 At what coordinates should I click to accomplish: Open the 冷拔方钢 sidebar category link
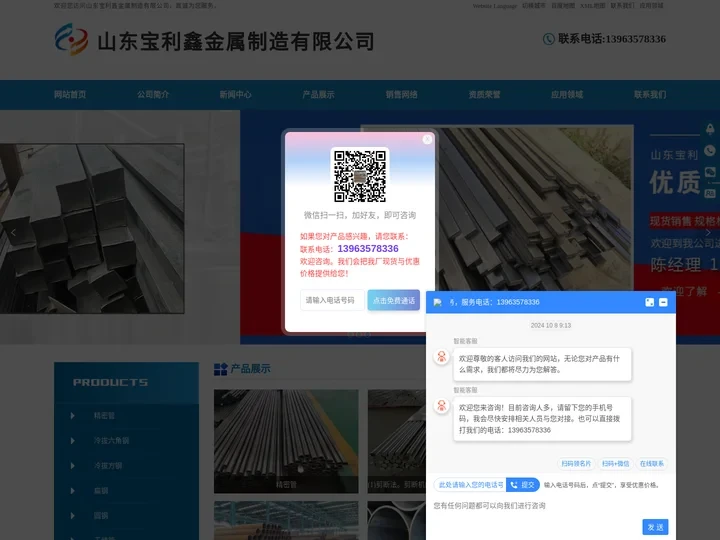coord(107,466)
